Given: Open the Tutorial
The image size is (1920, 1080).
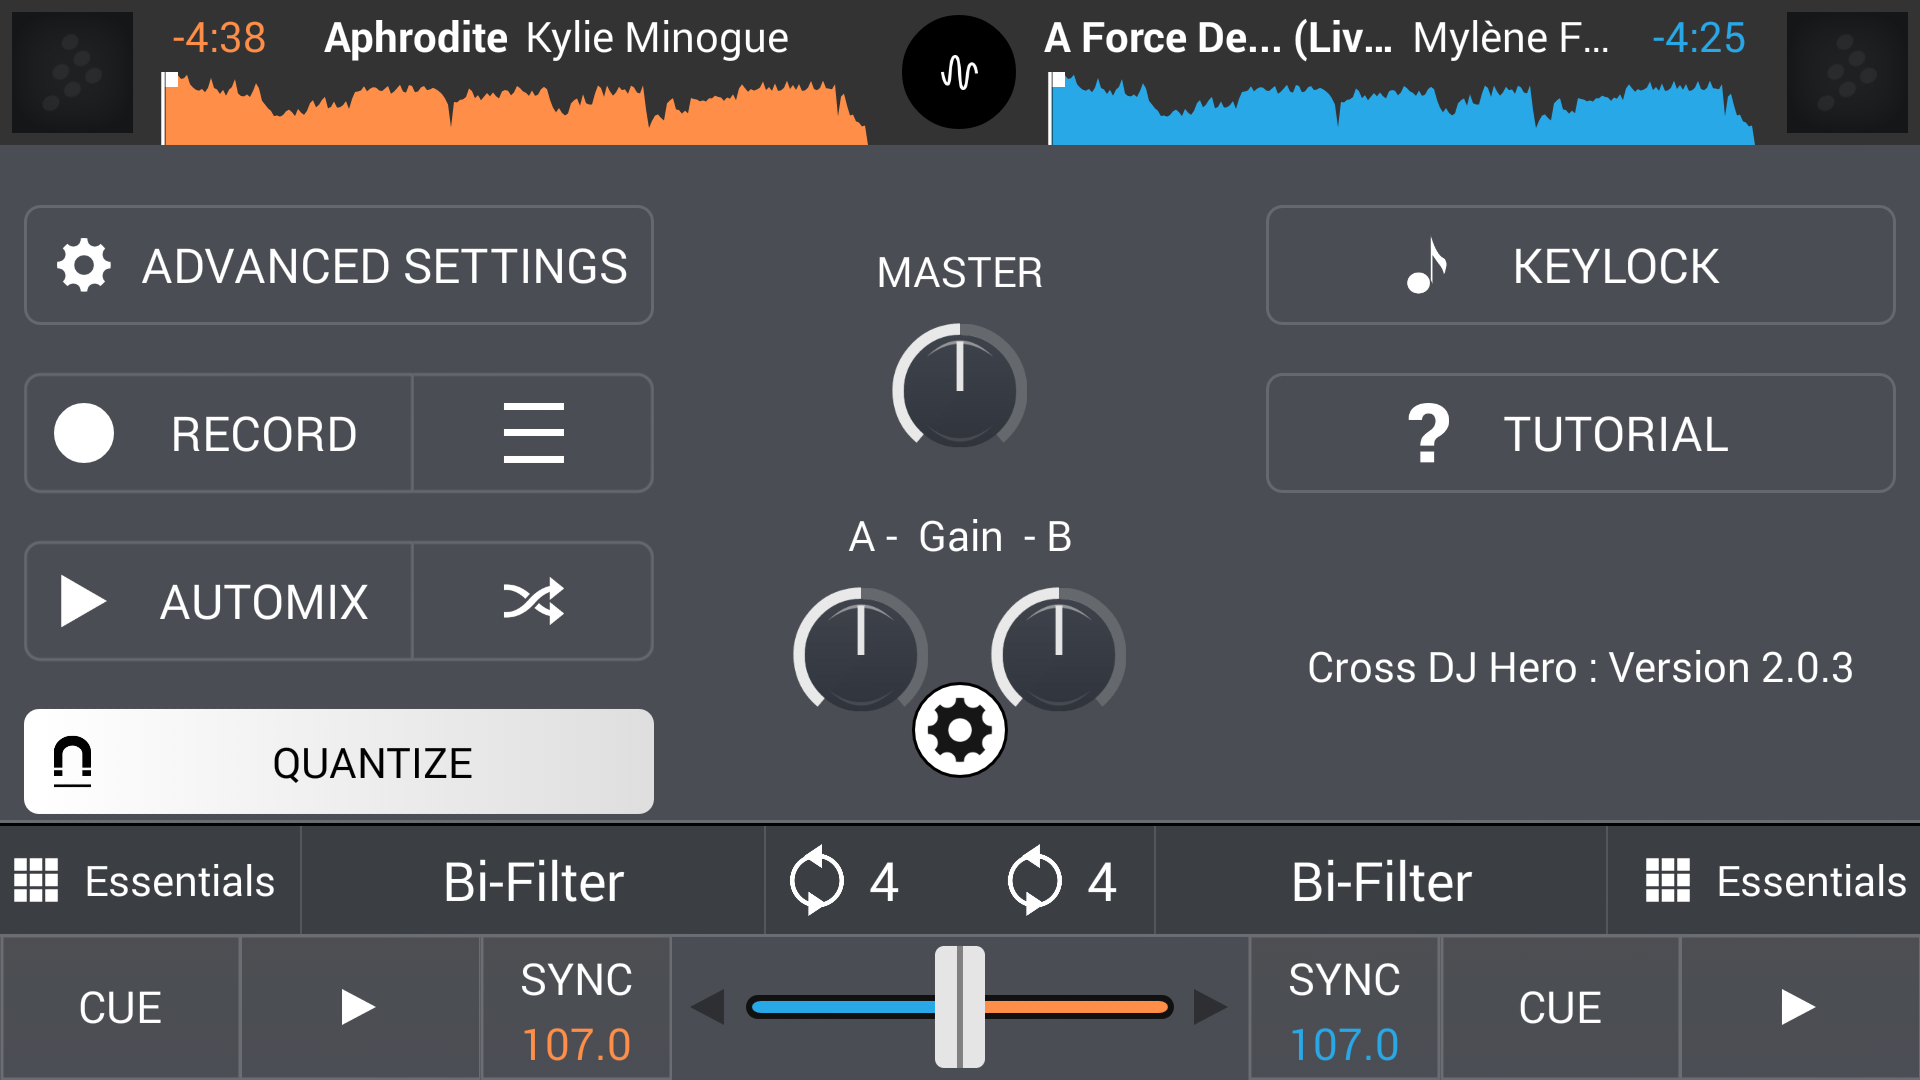Looking at the screenshot, I should tap(1580, 433).
